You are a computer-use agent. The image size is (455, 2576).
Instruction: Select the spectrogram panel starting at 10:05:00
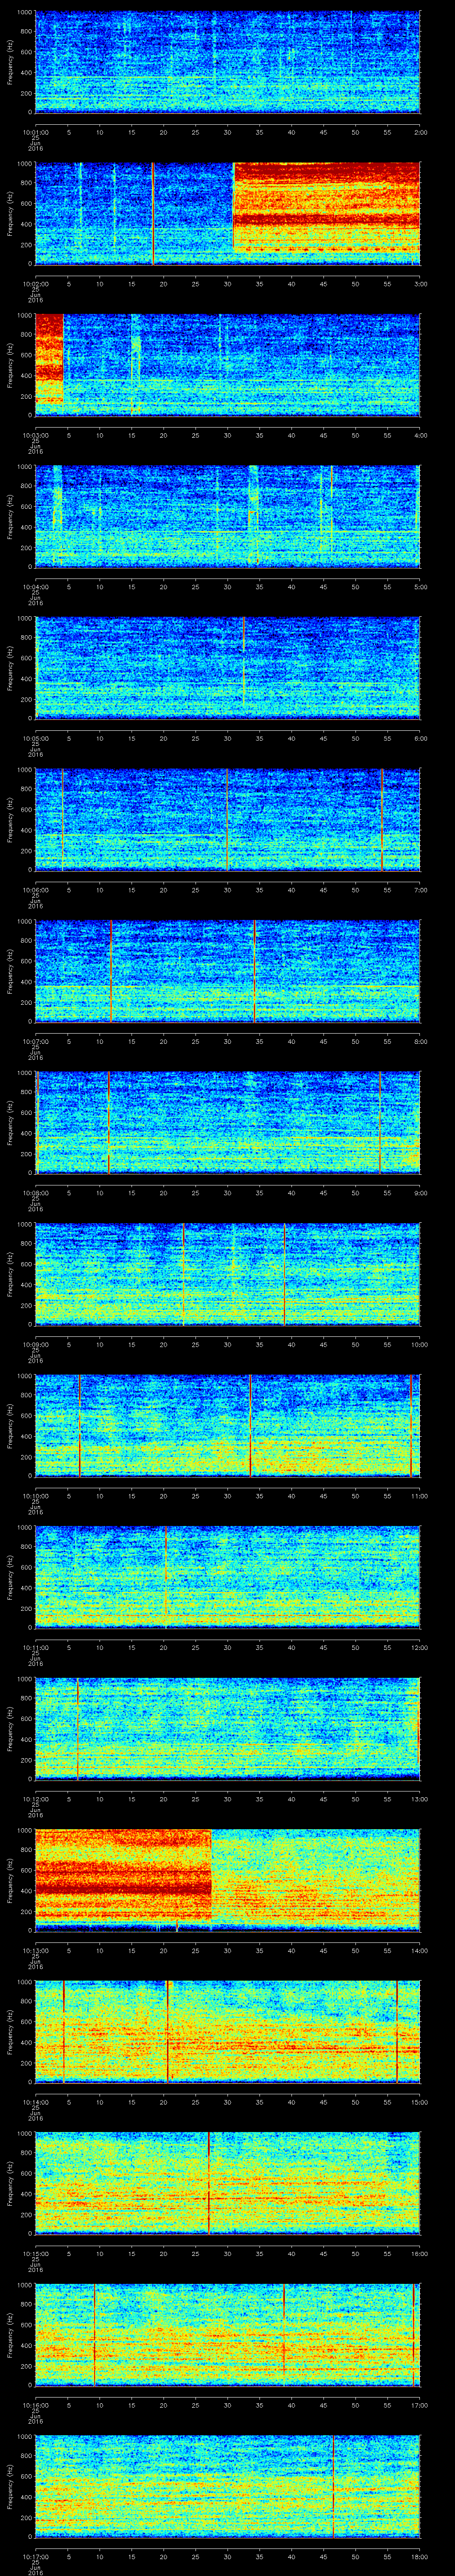point(228,668)
